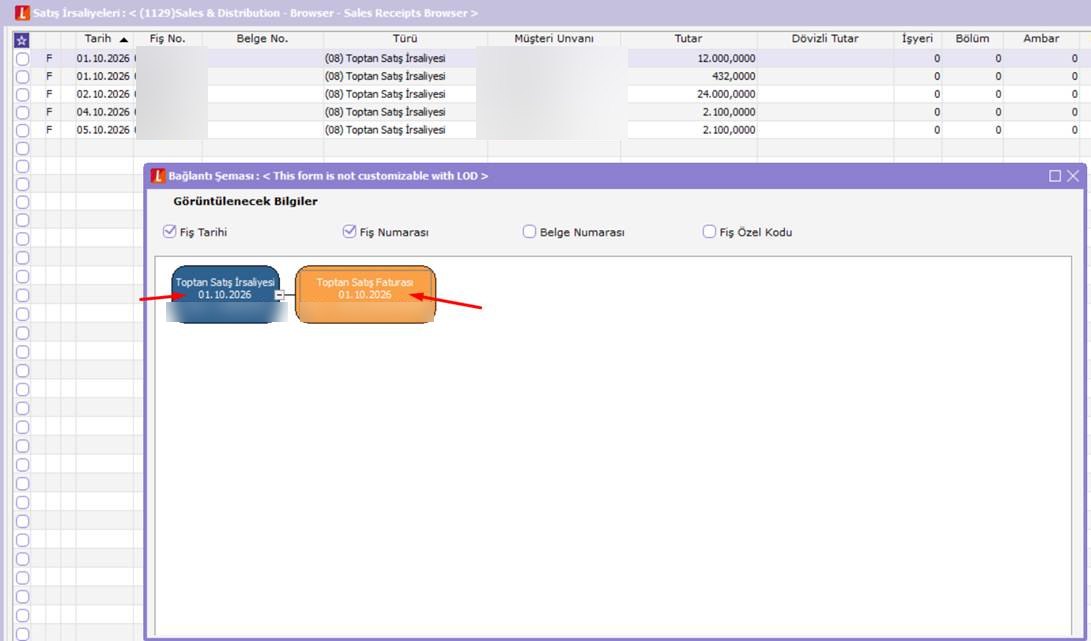The image size is (1091, 641).
Task: Select the row circle for the 05.10.2026 receipt
Action: click(22, 130)
